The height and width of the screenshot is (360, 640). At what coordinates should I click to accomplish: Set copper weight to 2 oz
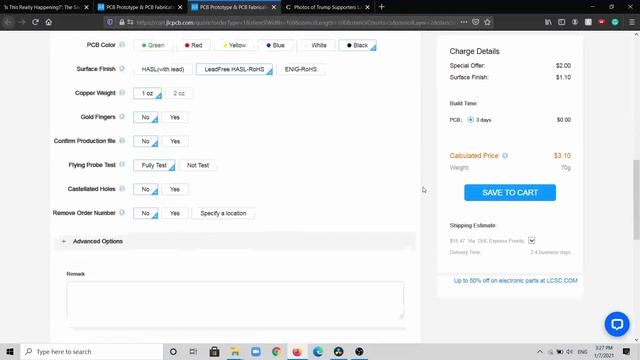point(179,93)
